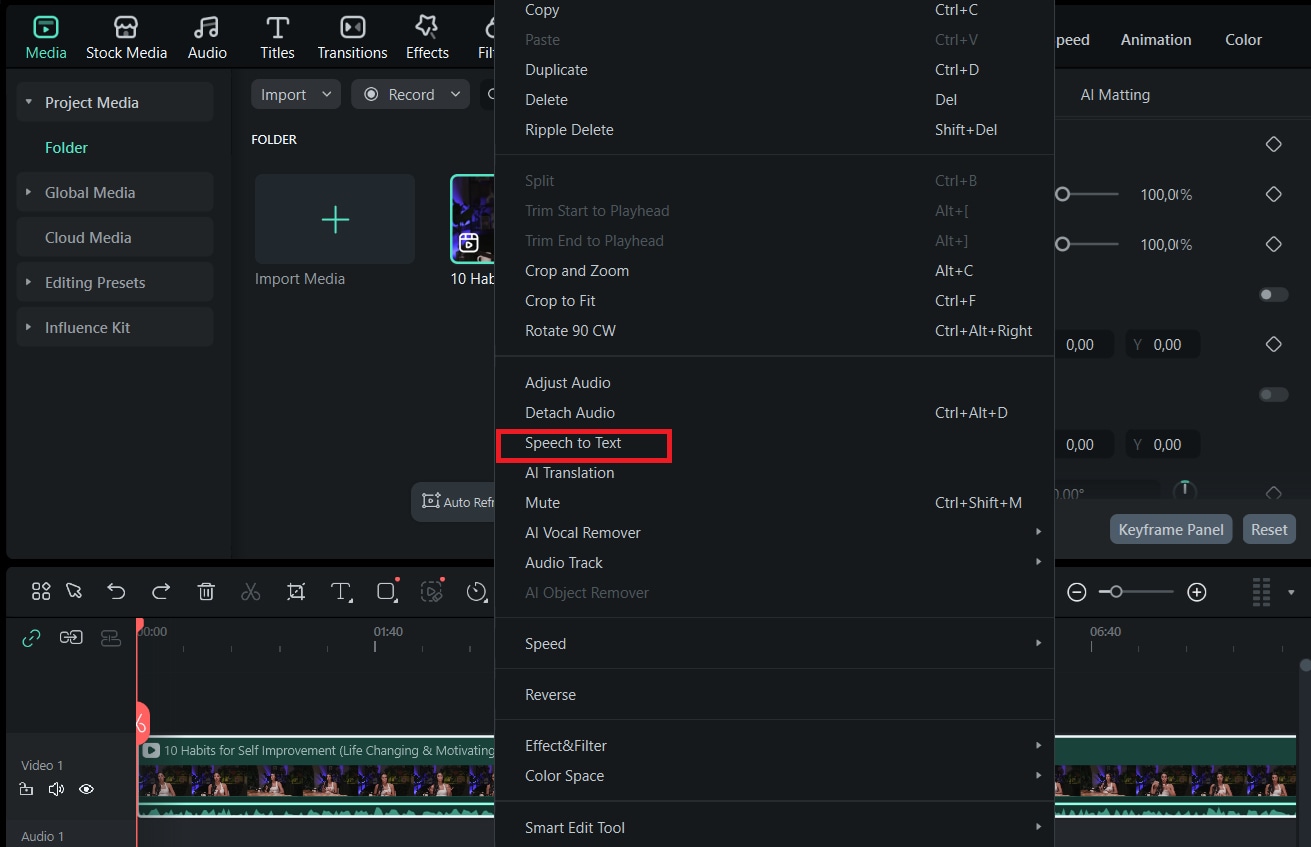
Task: Expand the Global Media section
Action: pyautogui.click(x=29, y=192)
